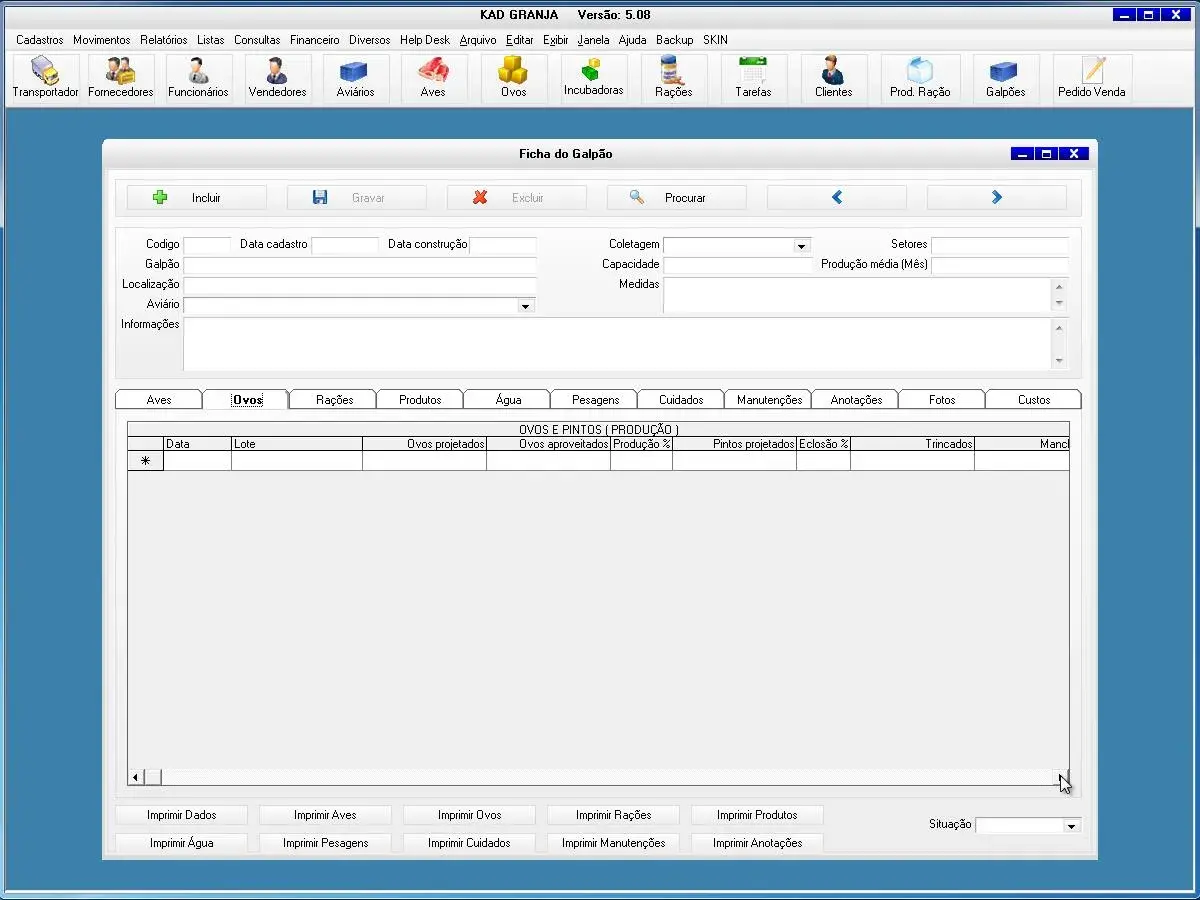Viewport: 1200px width, 900px height.
Task: Switch to the Manutenções tab
Action: 769,400
